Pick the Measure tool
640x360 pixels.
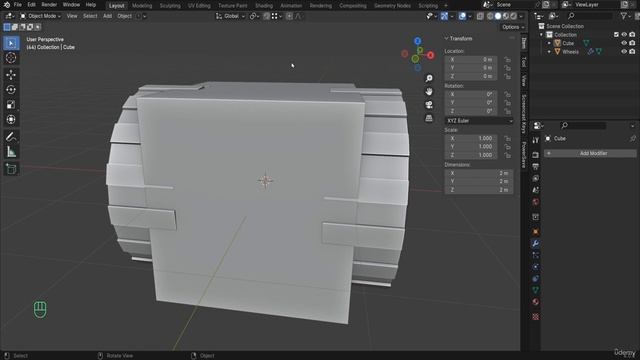(x=11, y=152)
